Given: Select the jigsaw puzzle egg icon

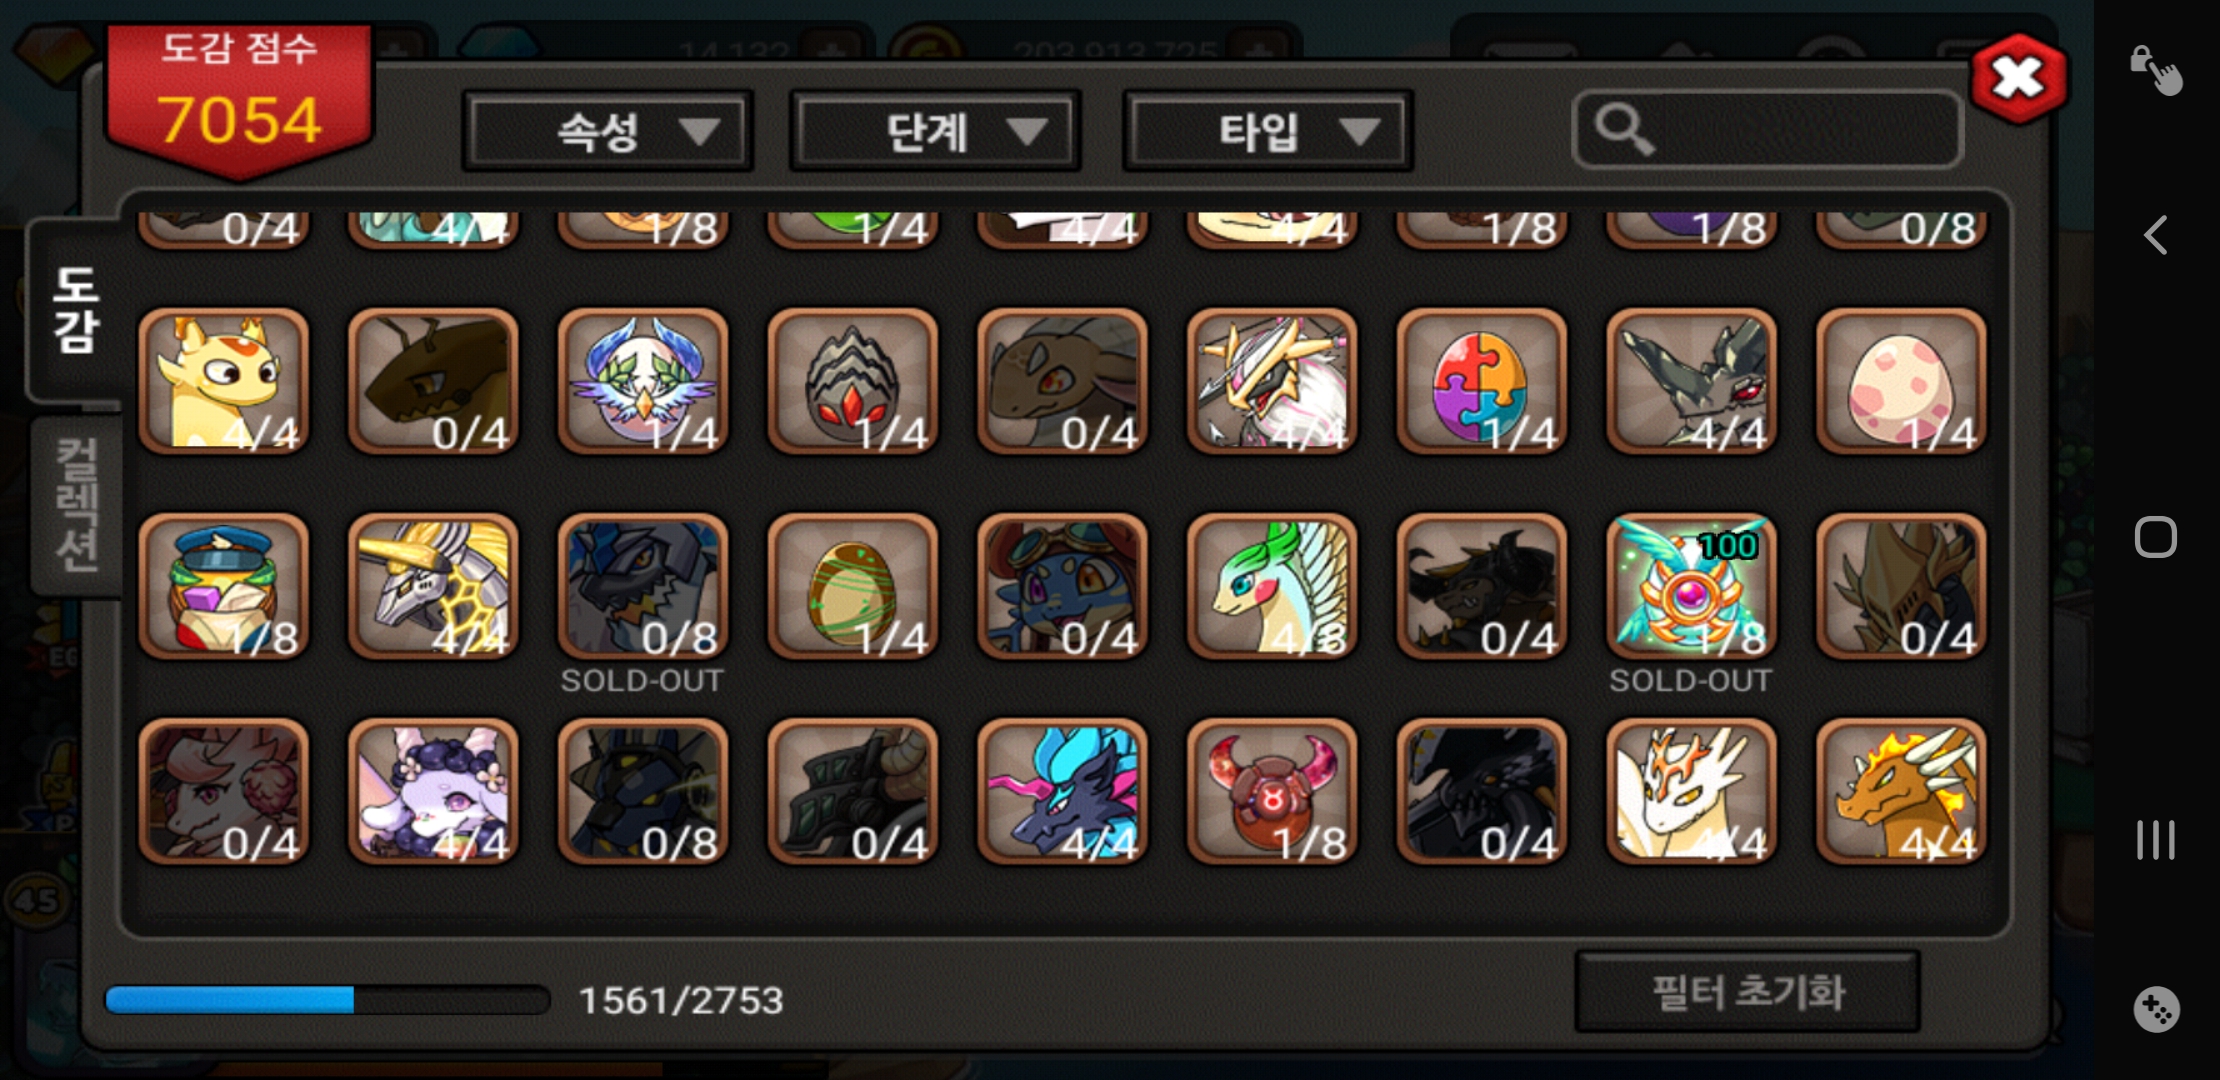Looking at the screenshot, I should point(1481,381).
